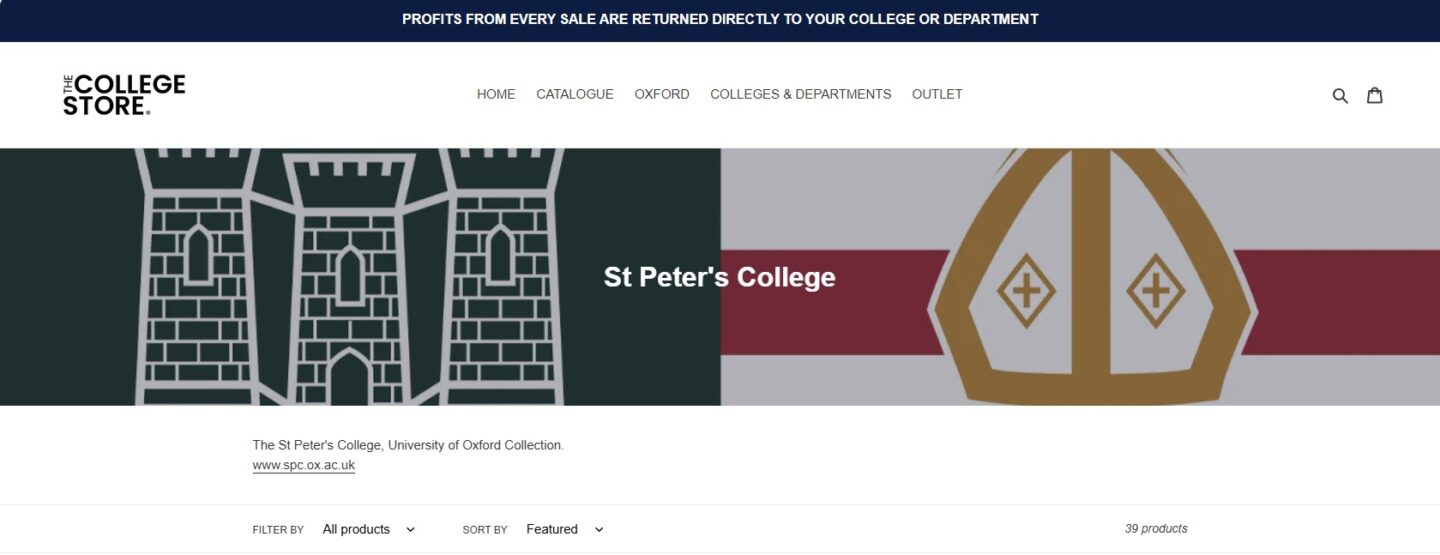Click The College Store logo
The height and width of the screenshot is (555, 1440).
tap(124, 95)
